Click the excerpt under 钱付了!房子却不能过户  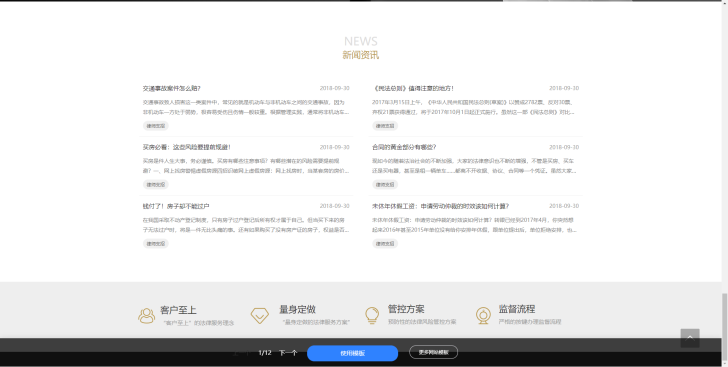tap(246, 225)
